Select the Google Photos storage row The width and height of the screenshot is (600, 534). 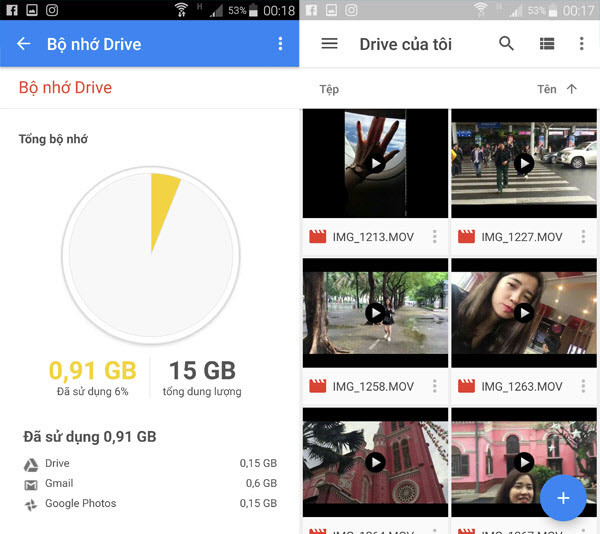pyautogui.click(x=150, y=504)
